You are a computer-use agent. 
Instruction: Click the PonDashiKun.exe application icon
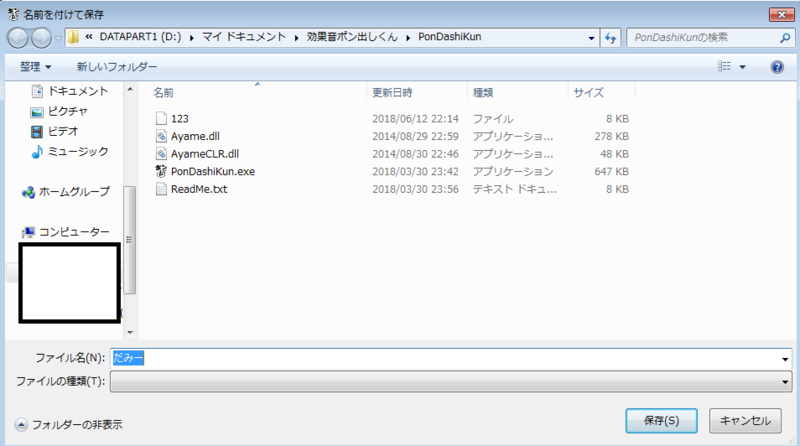tap(161, 171)
